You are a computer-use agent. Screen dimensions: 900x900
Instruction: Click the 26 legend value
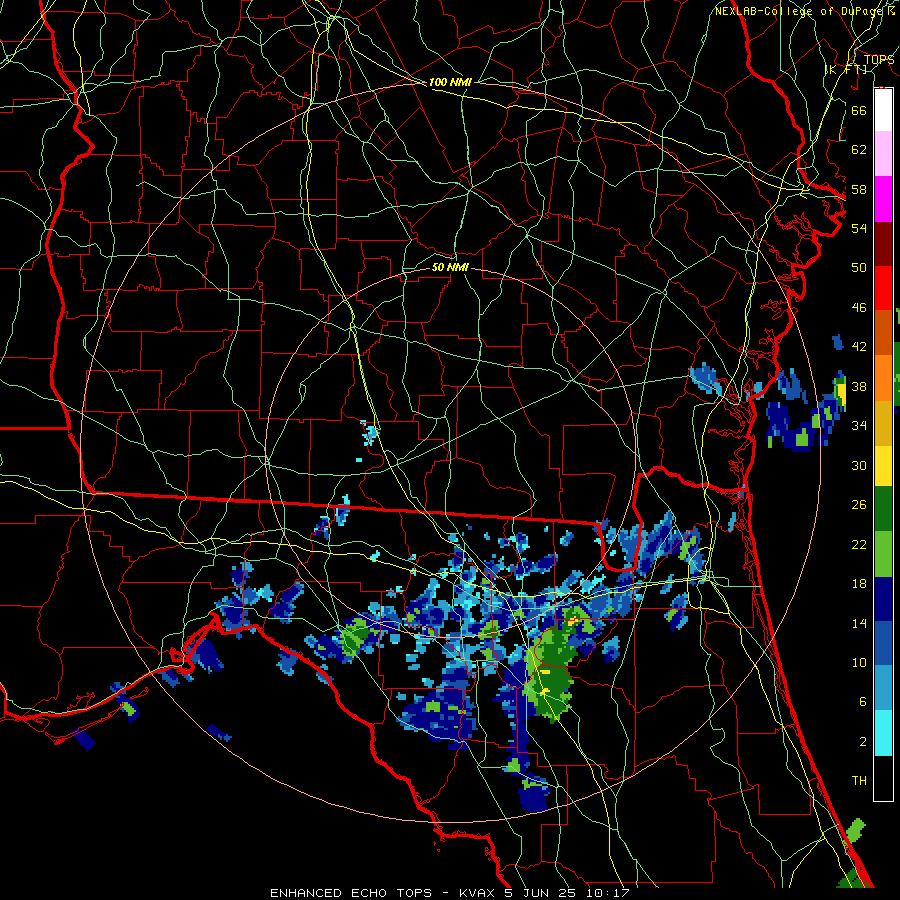(859, 505)
